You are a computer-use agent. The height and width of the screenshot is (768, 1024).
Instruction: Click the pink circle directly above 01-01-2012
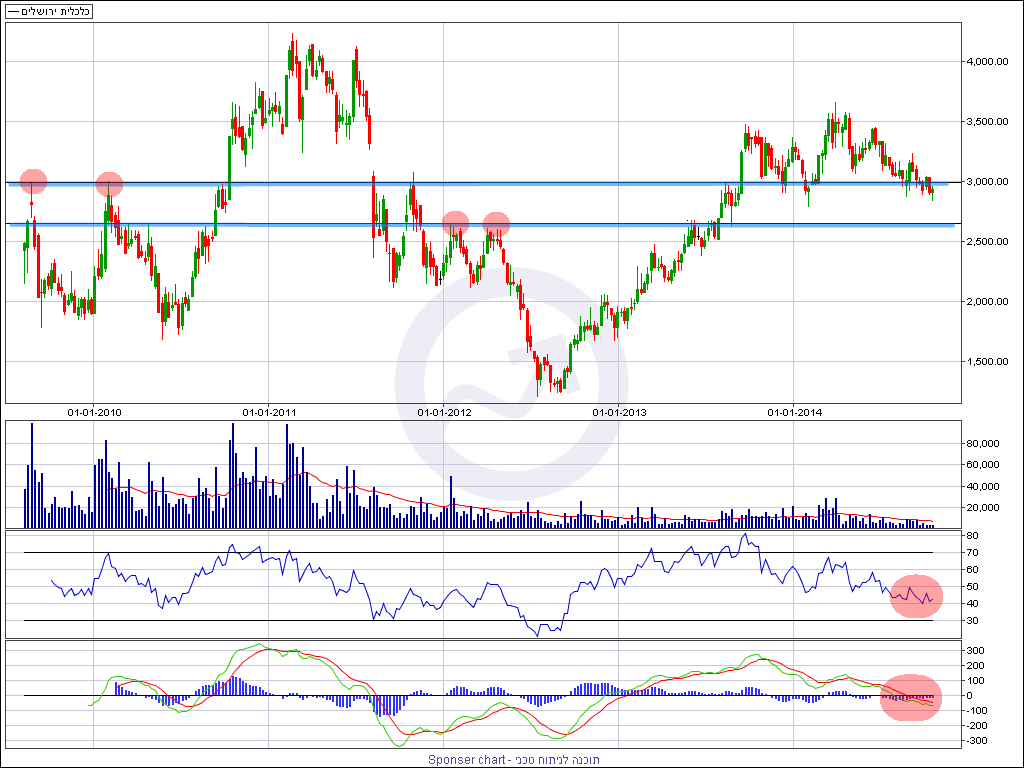coord(455,223)
